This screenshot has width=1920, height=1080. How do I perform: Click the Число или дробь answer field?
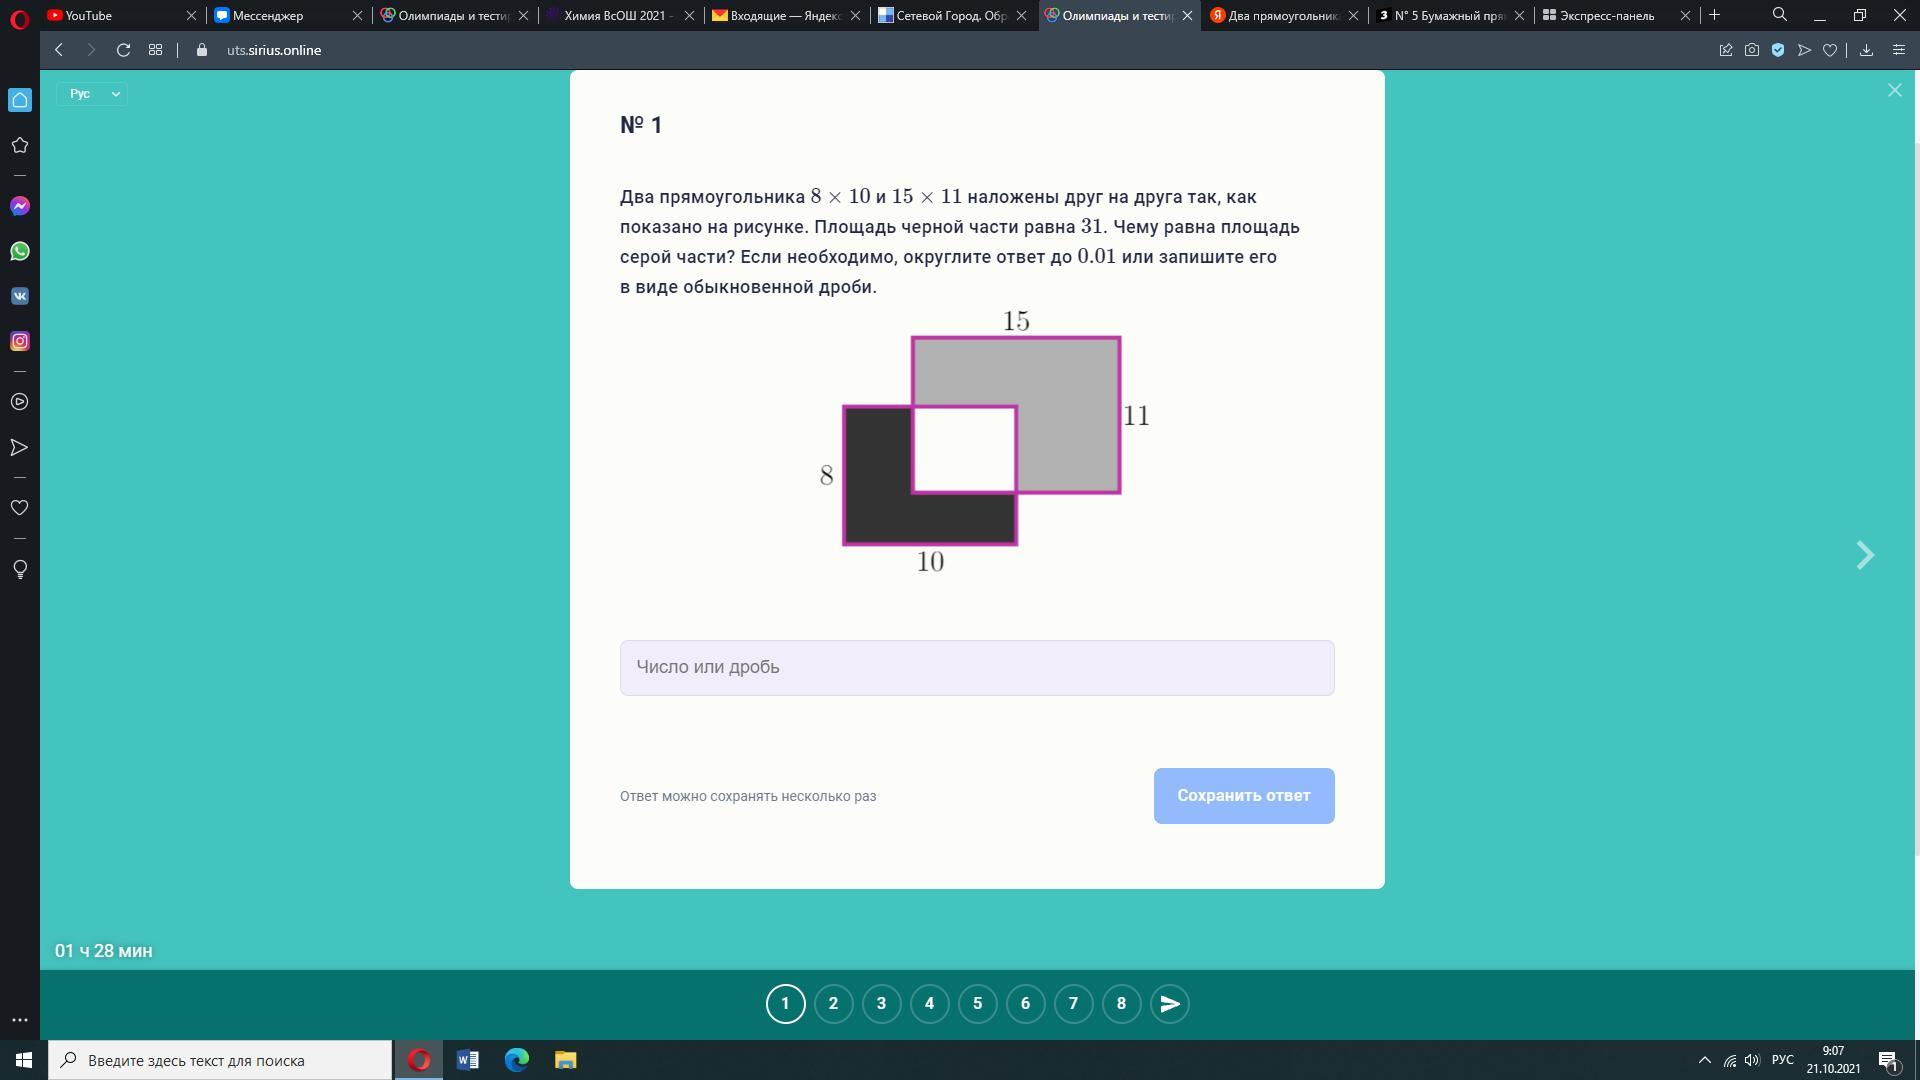tap(976, 668)
